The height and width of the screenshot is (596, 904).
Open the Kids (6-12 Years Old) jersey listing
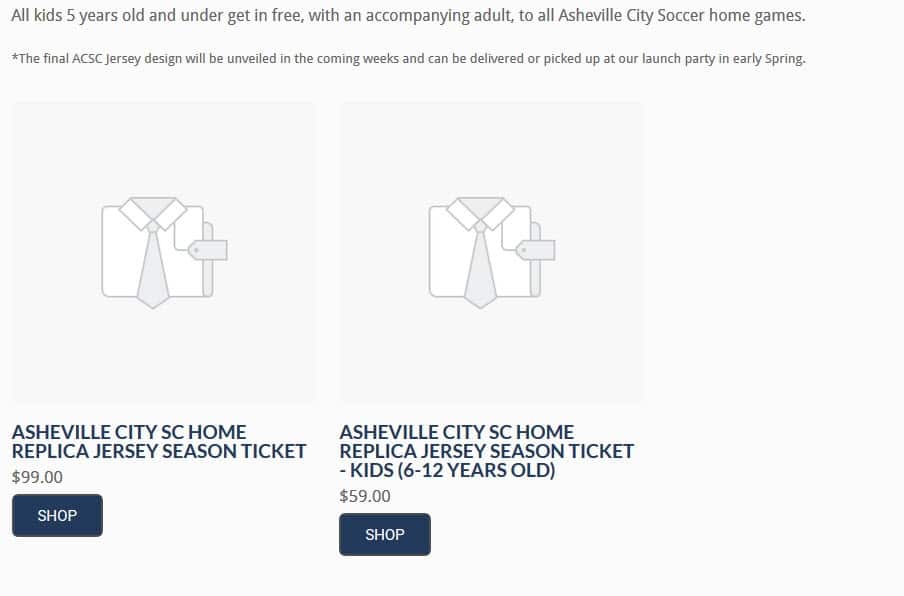(x=487, y=450)
